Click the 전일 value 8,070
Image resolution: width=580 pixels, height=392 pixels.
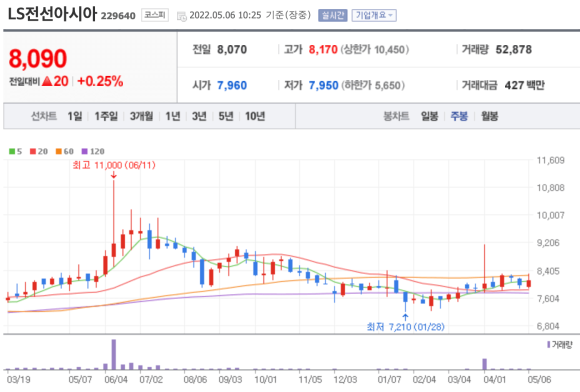232,50
